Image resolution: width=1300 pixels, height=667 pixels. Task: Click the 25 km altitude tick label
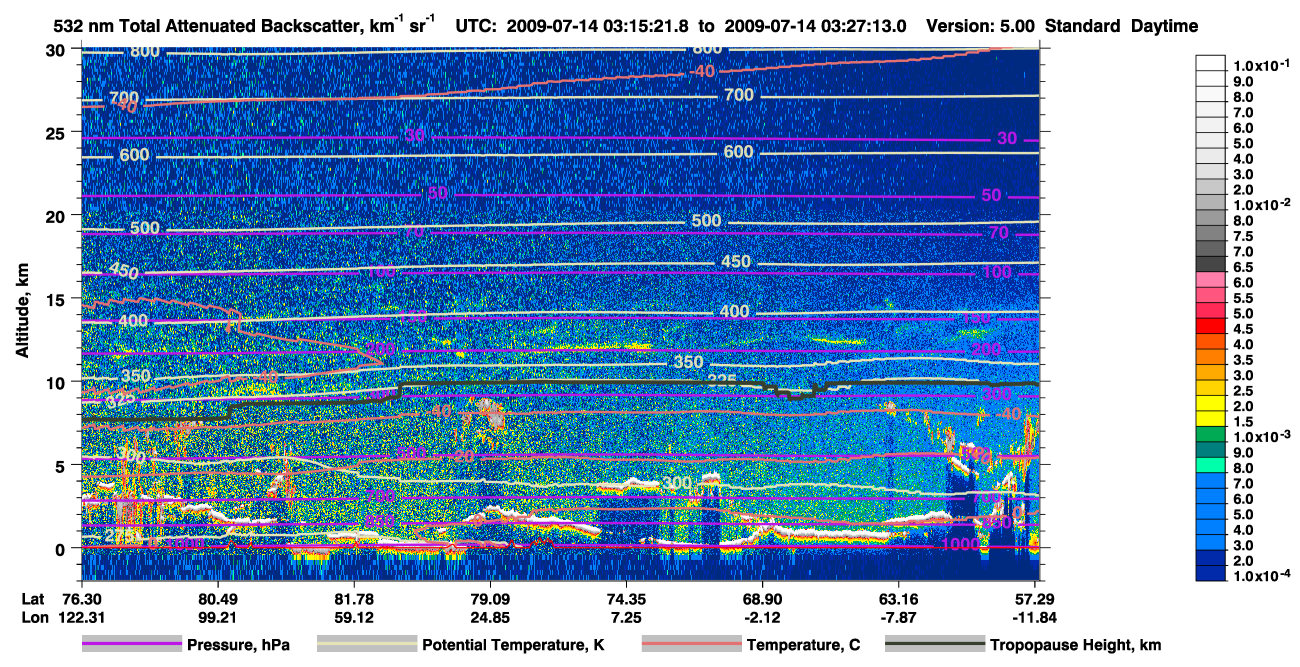(54, 132)
